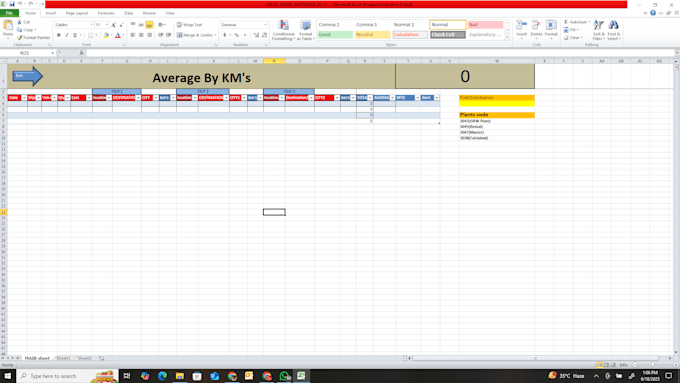Click the Increase Indent icon
Image resolution: width=680 pixels, height=383 pixels.
(169, 35)
